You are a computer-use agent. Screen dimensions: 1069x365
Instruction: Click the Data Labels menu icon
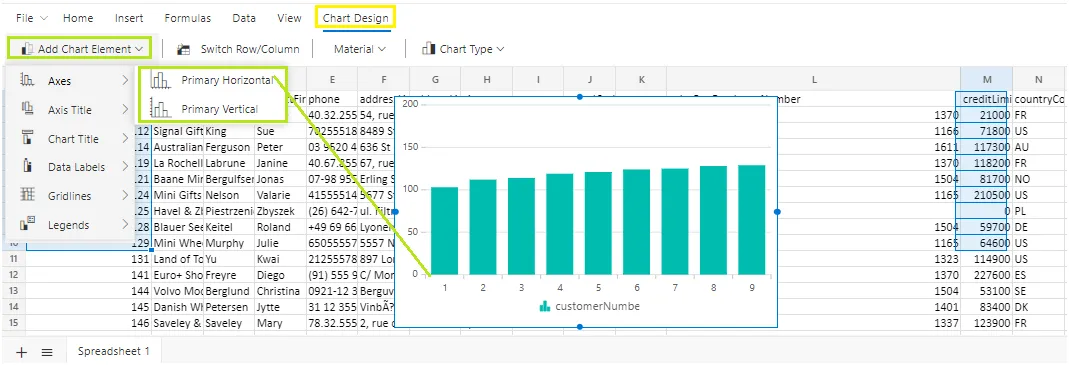(28, 166)
